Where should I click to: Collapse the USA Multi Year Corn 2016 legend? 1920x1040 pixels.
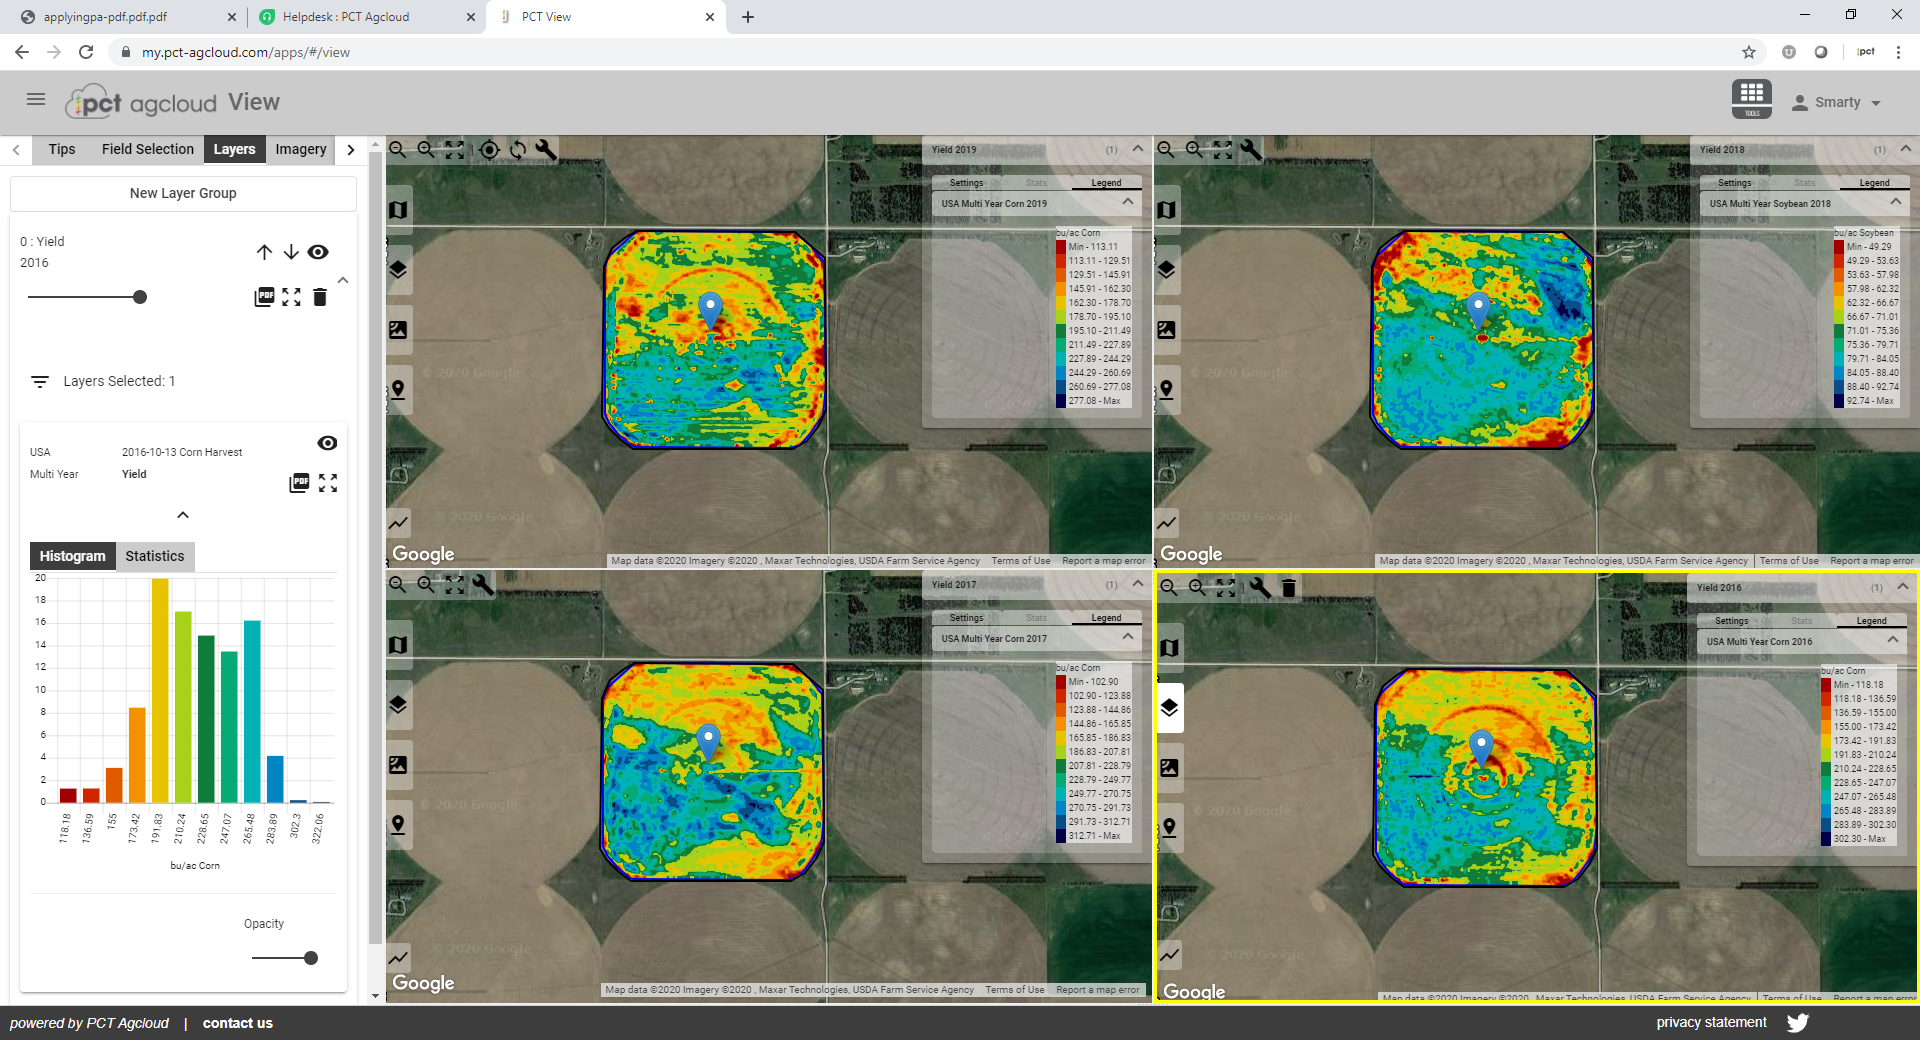(x=1893, y=640)
